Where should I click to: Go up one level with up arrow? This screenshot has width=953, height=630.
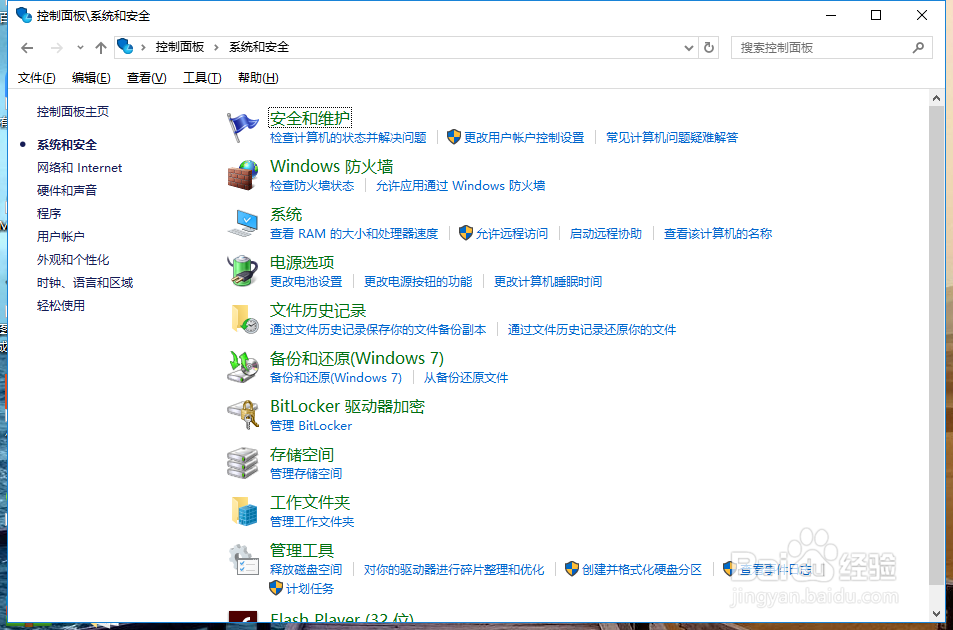[101, 47]
